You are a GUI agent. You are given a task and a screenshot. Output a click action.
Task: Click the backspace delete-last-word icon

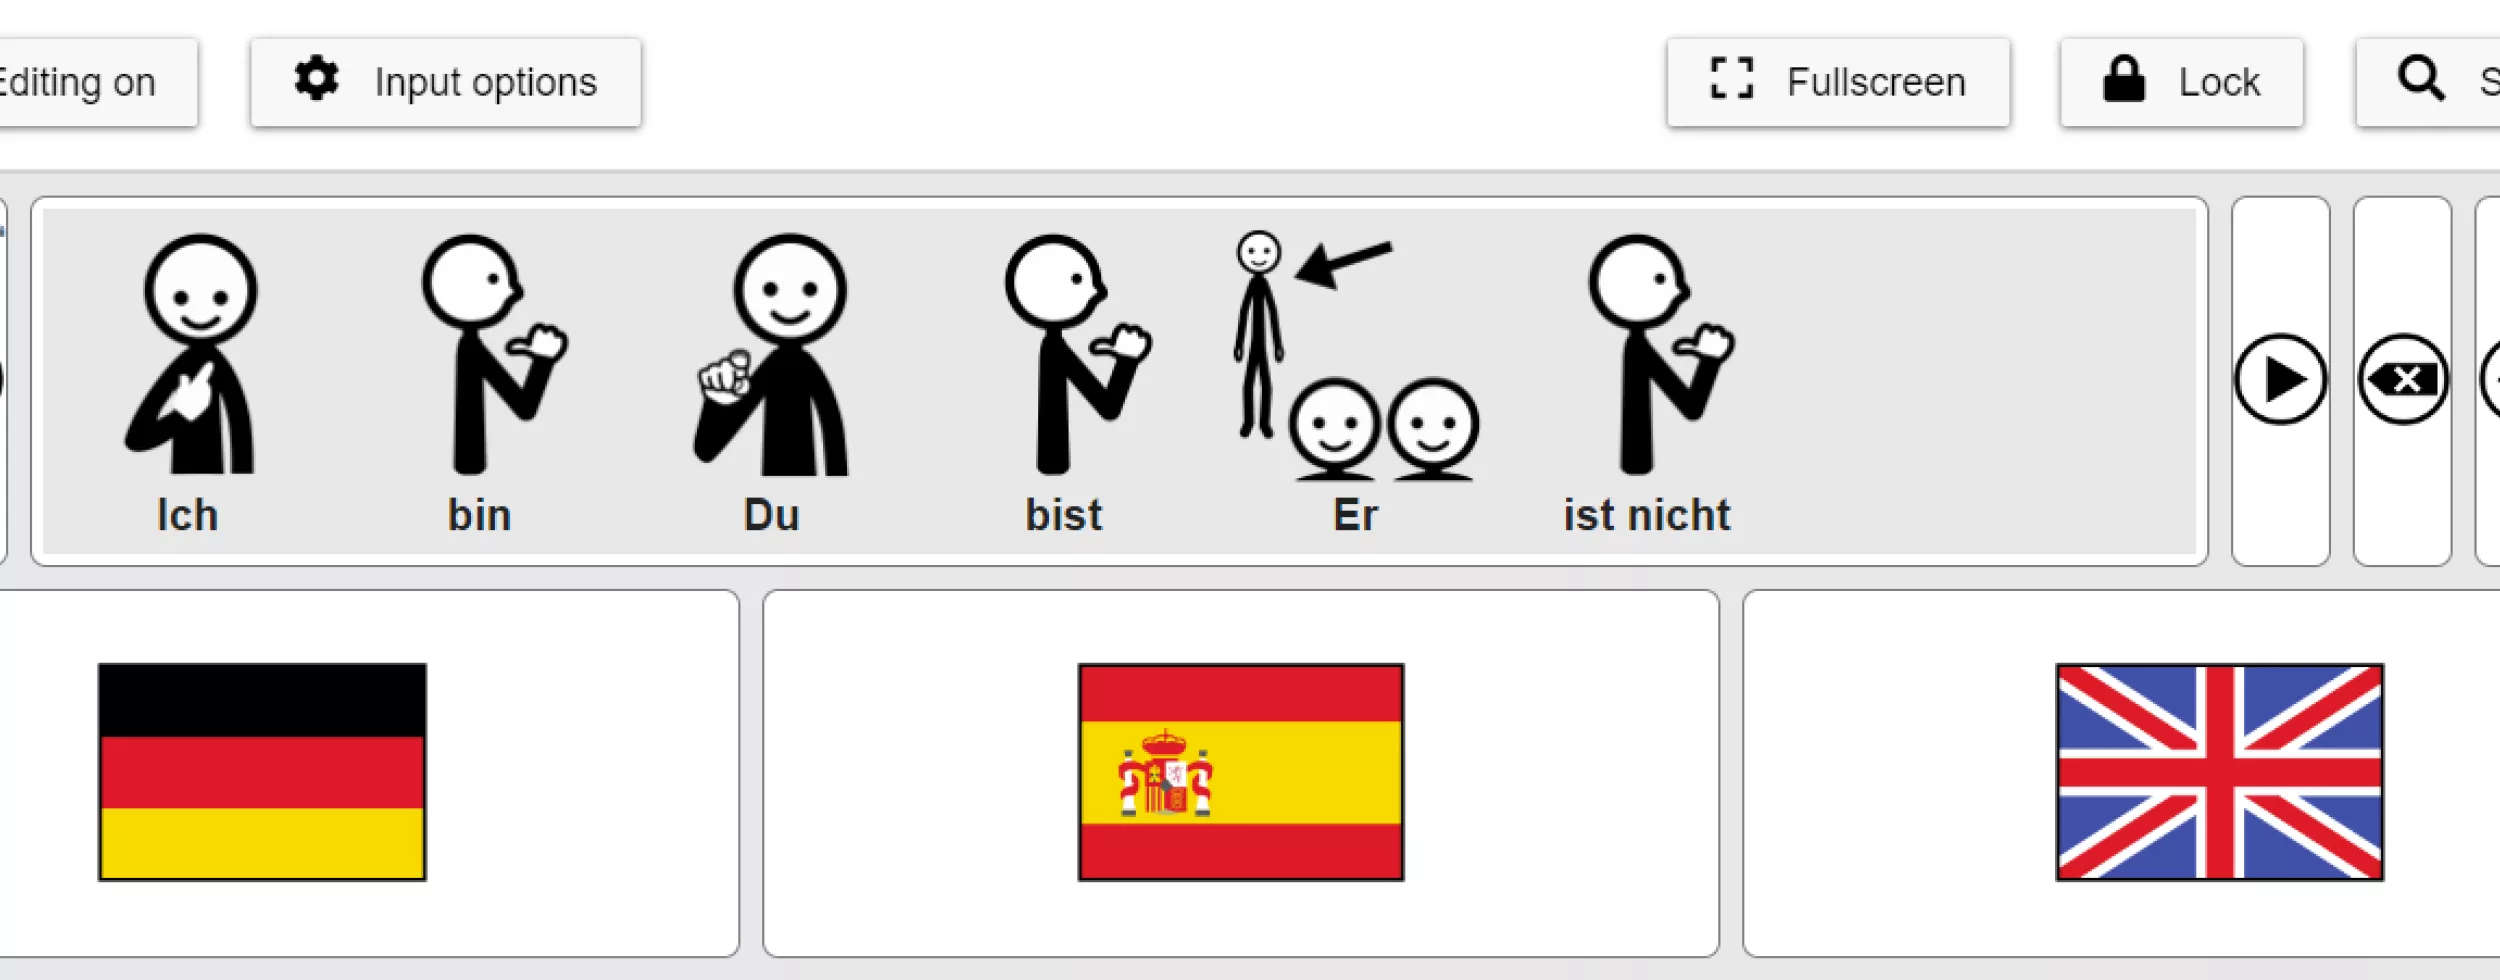[x=2403, y=380]
